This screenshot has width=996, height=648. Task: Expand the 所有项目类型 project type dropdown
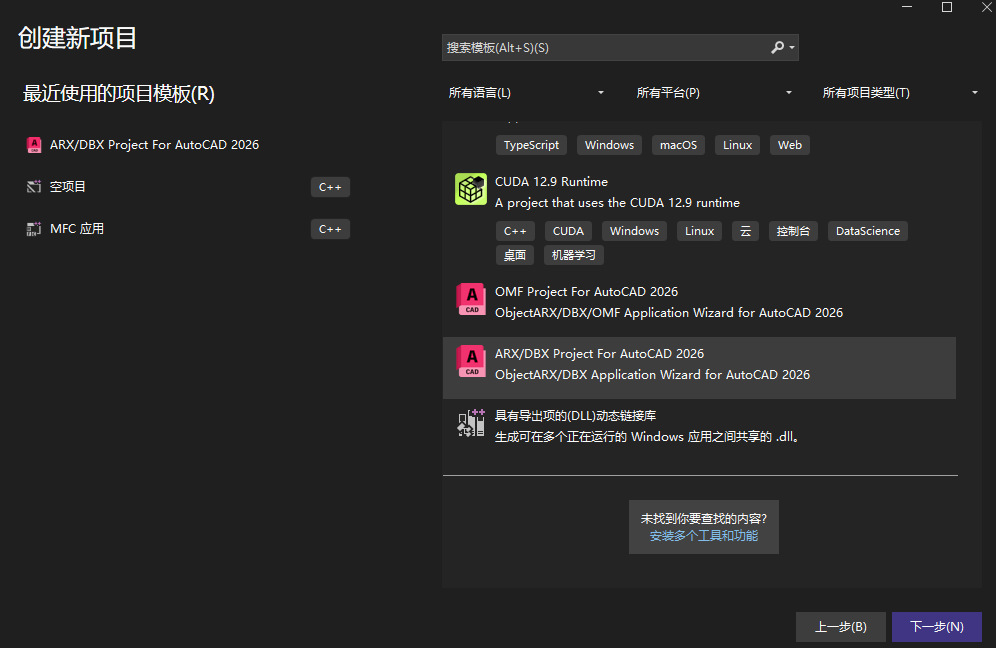(900, 93)
